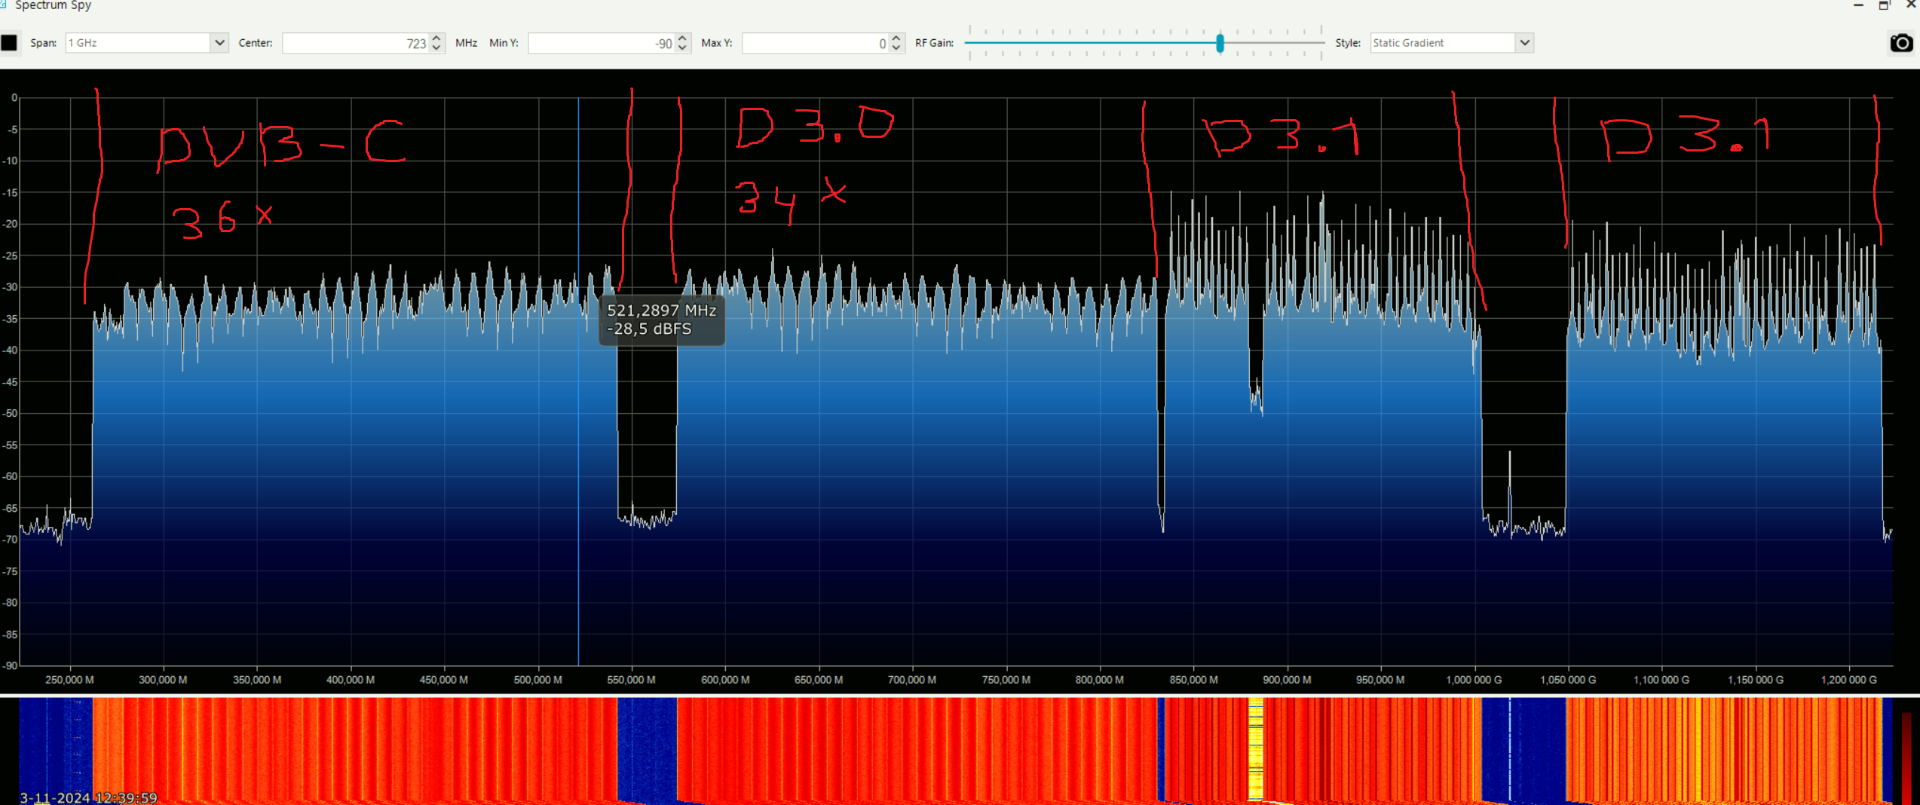This screenshot has width=1920, height=805.
Task: Increase Max Y value with up arrow
Action: (x=896, y=38)
